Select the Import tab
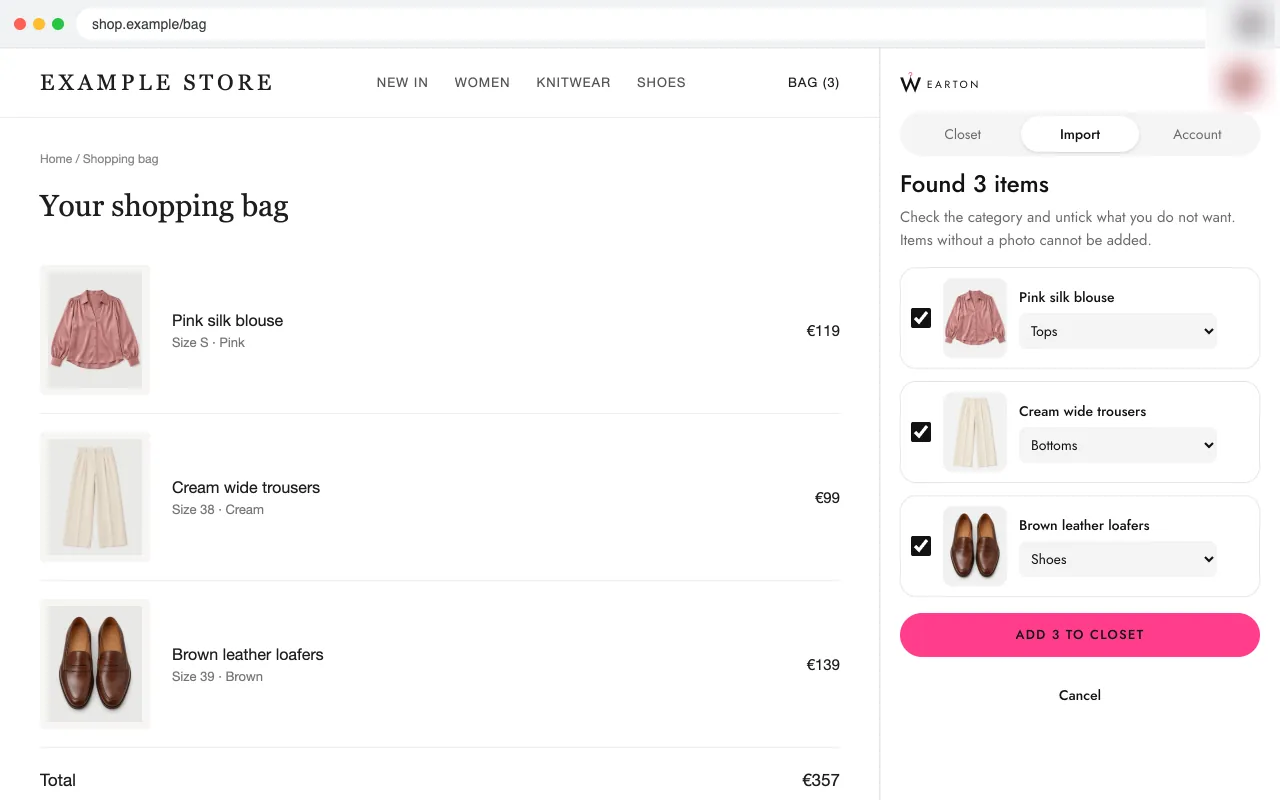The image size is (1280, 800). coord(1080,134)
